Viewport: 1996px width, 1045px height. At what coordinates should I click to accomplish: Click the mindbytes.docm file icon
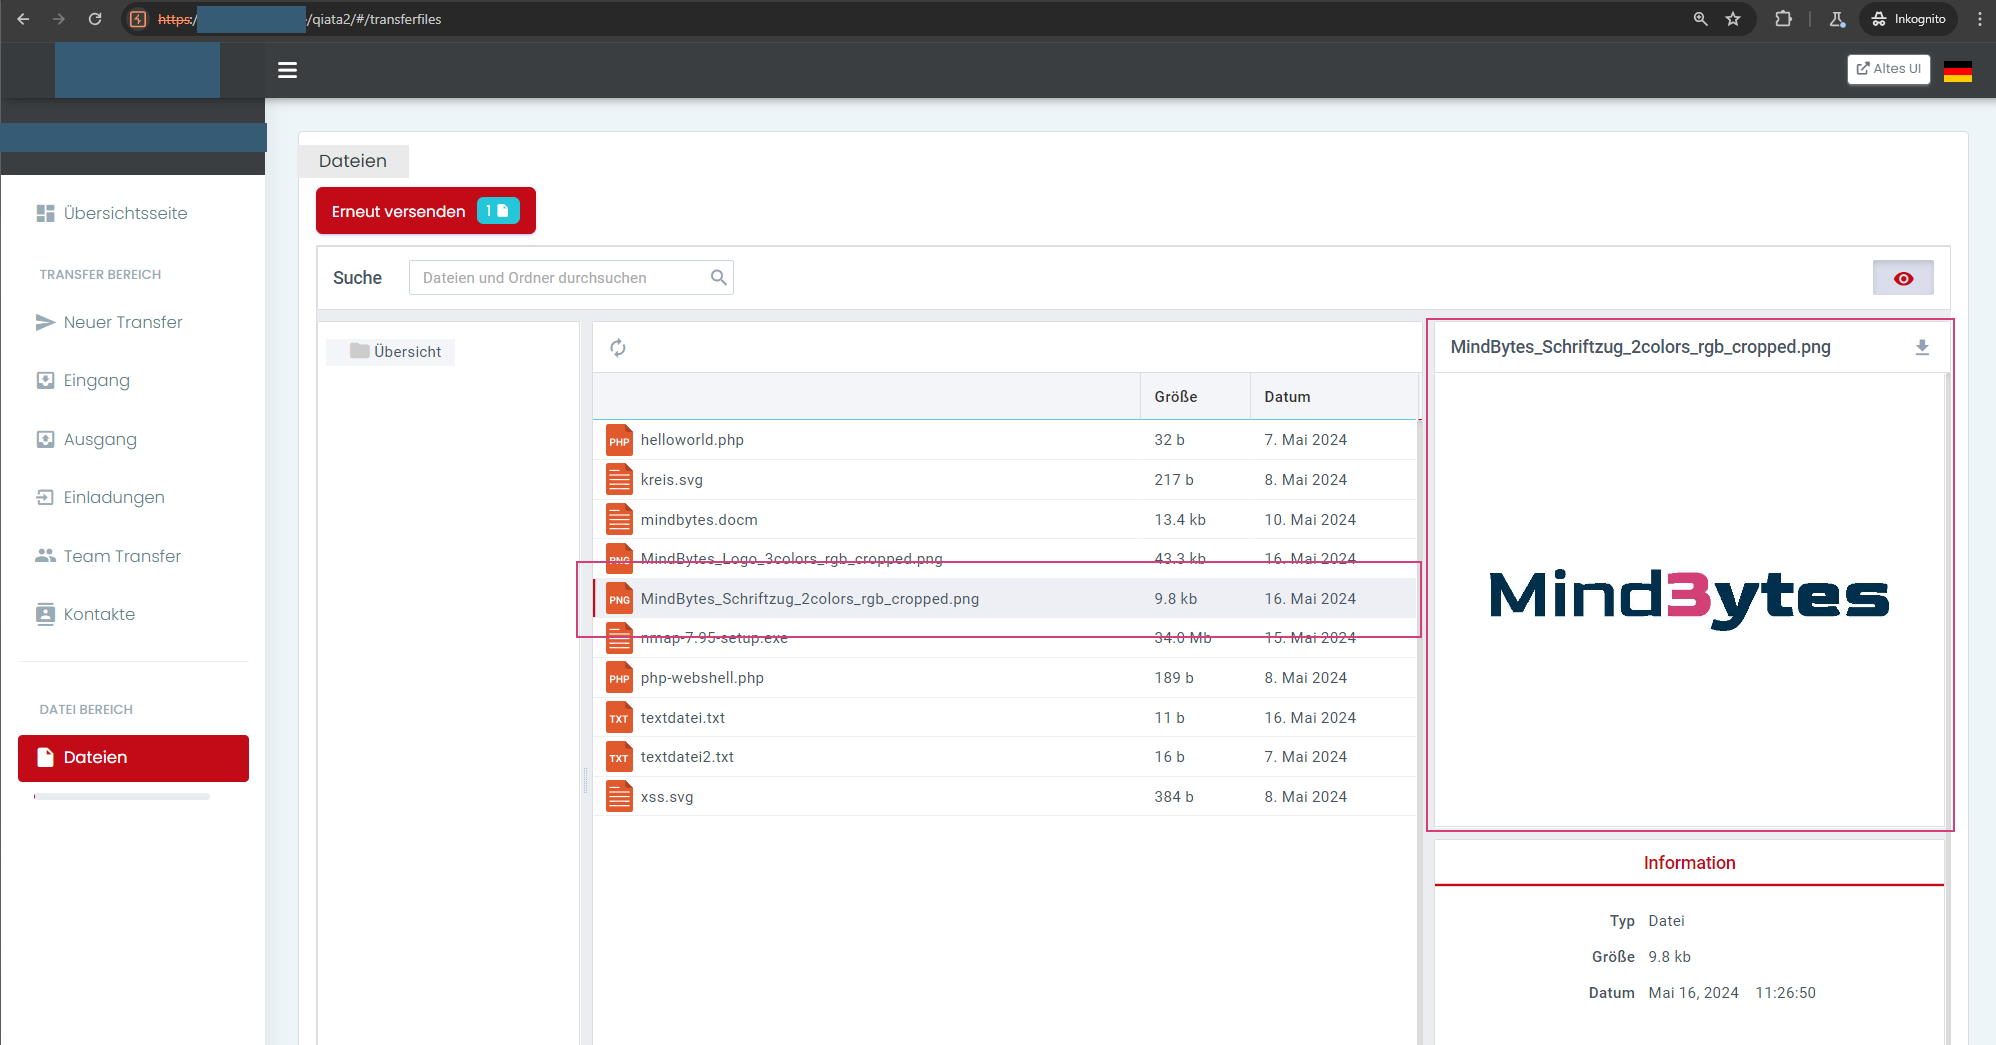(620, 520)
